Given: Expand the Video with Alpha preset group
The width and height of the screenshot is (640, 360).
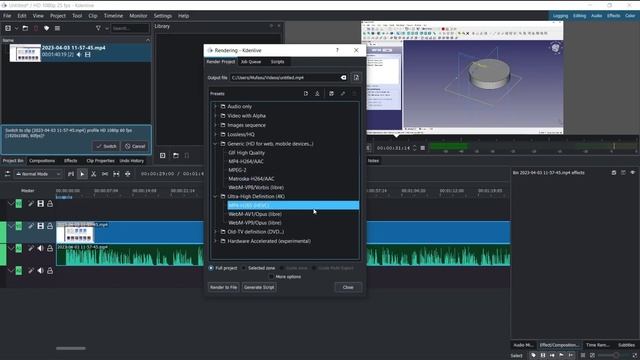Looking at the screenshot, I should click(216, 116).
